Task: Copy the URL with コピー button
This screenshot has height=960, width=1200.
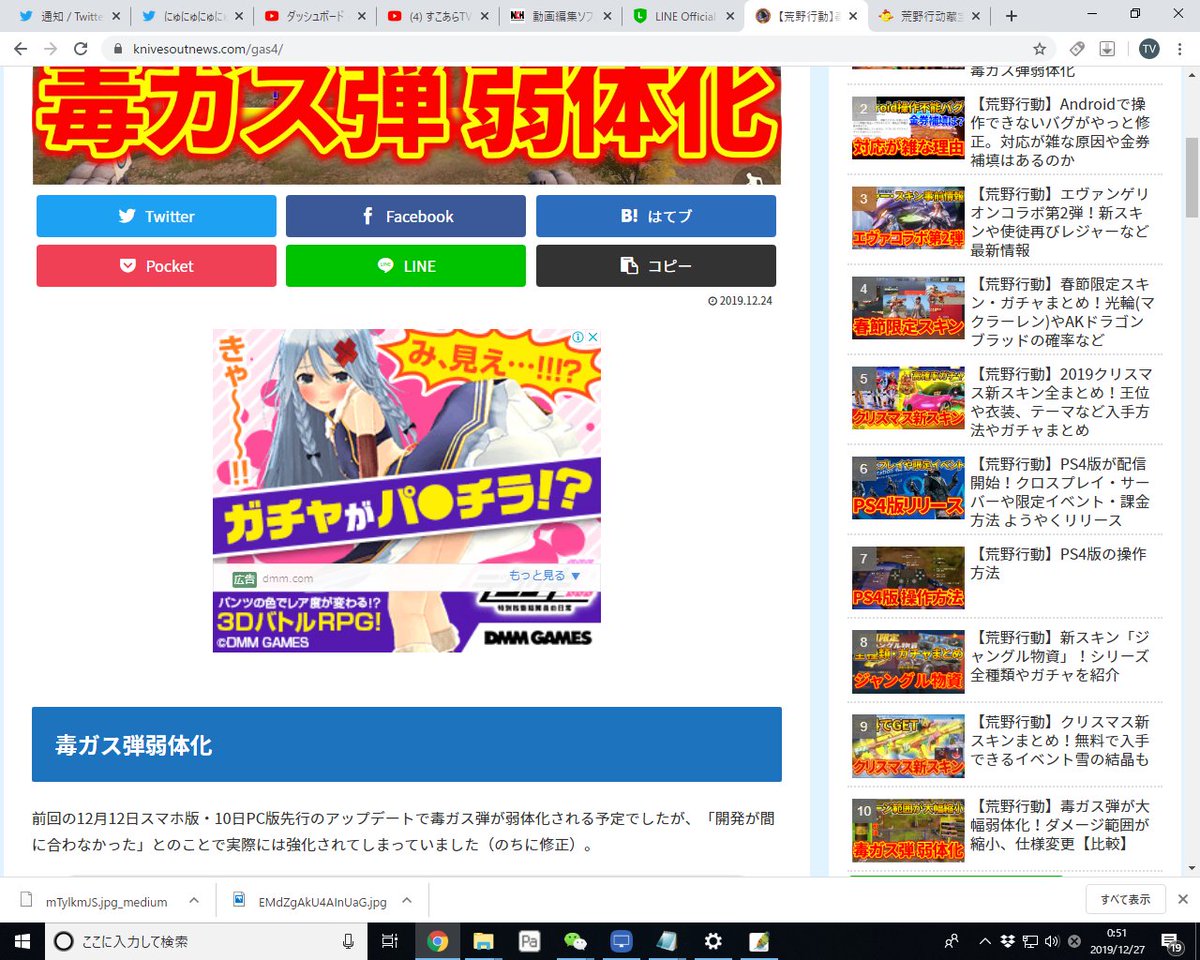Action: 656,266
